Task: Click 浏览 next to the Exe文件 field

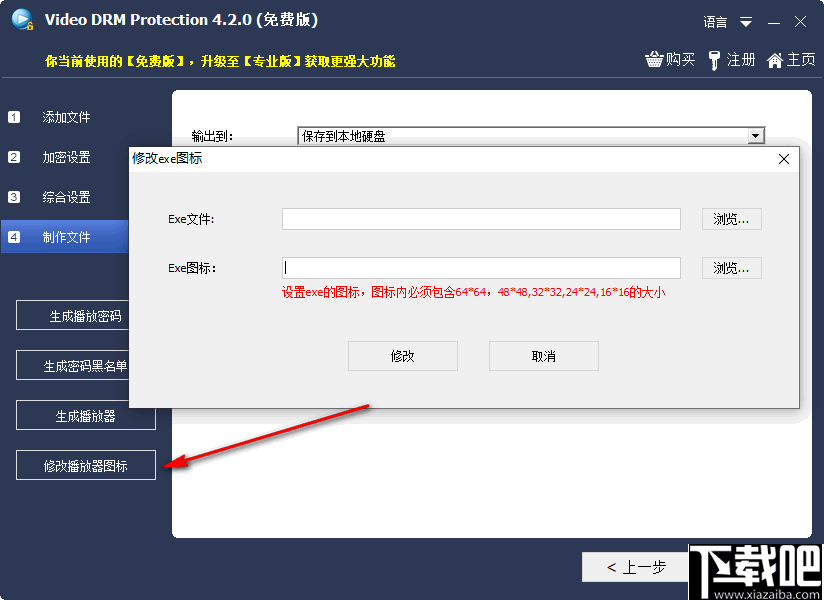Action: [x=731, y=218]
